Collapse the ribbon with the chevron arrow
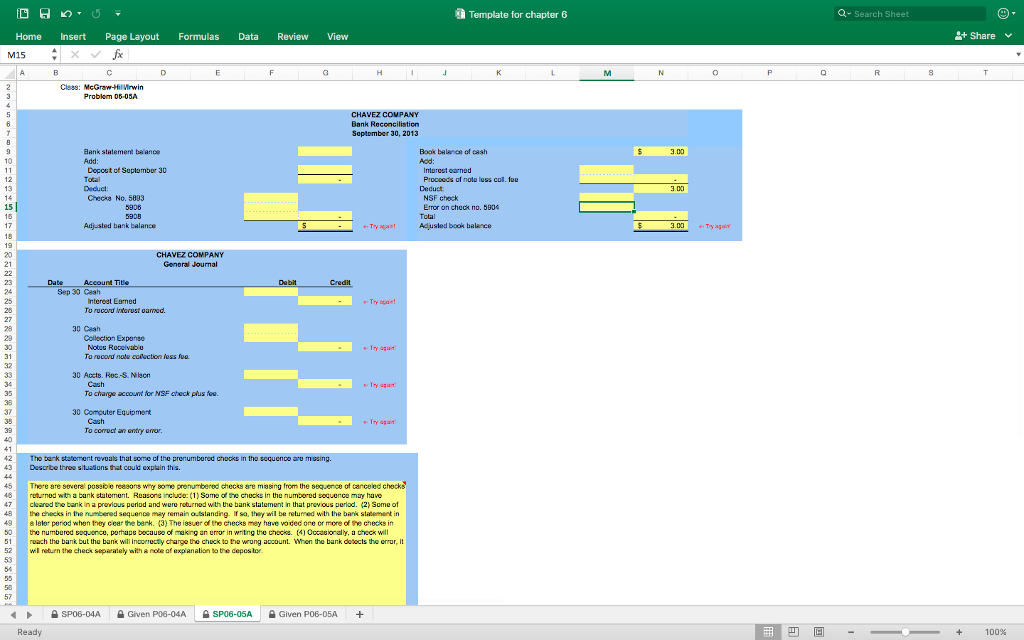The width and height of the screenshot is (1024, 640). pos(118,13)
